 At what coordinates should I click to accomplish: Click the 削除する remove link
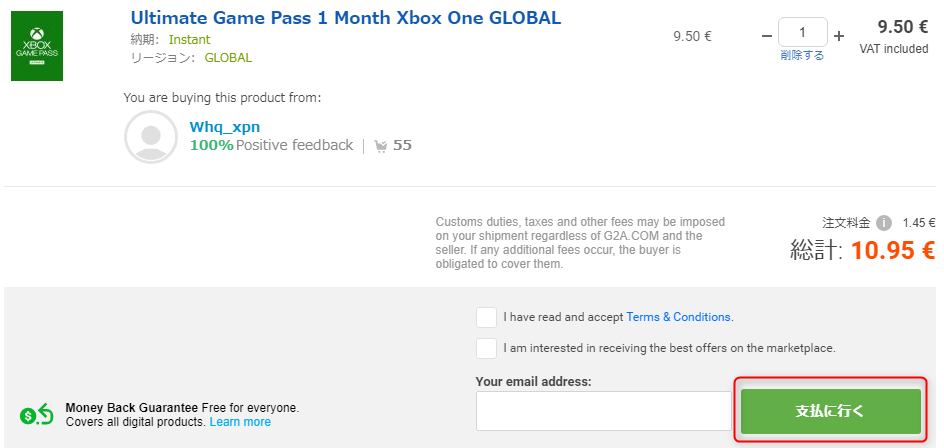802,56
